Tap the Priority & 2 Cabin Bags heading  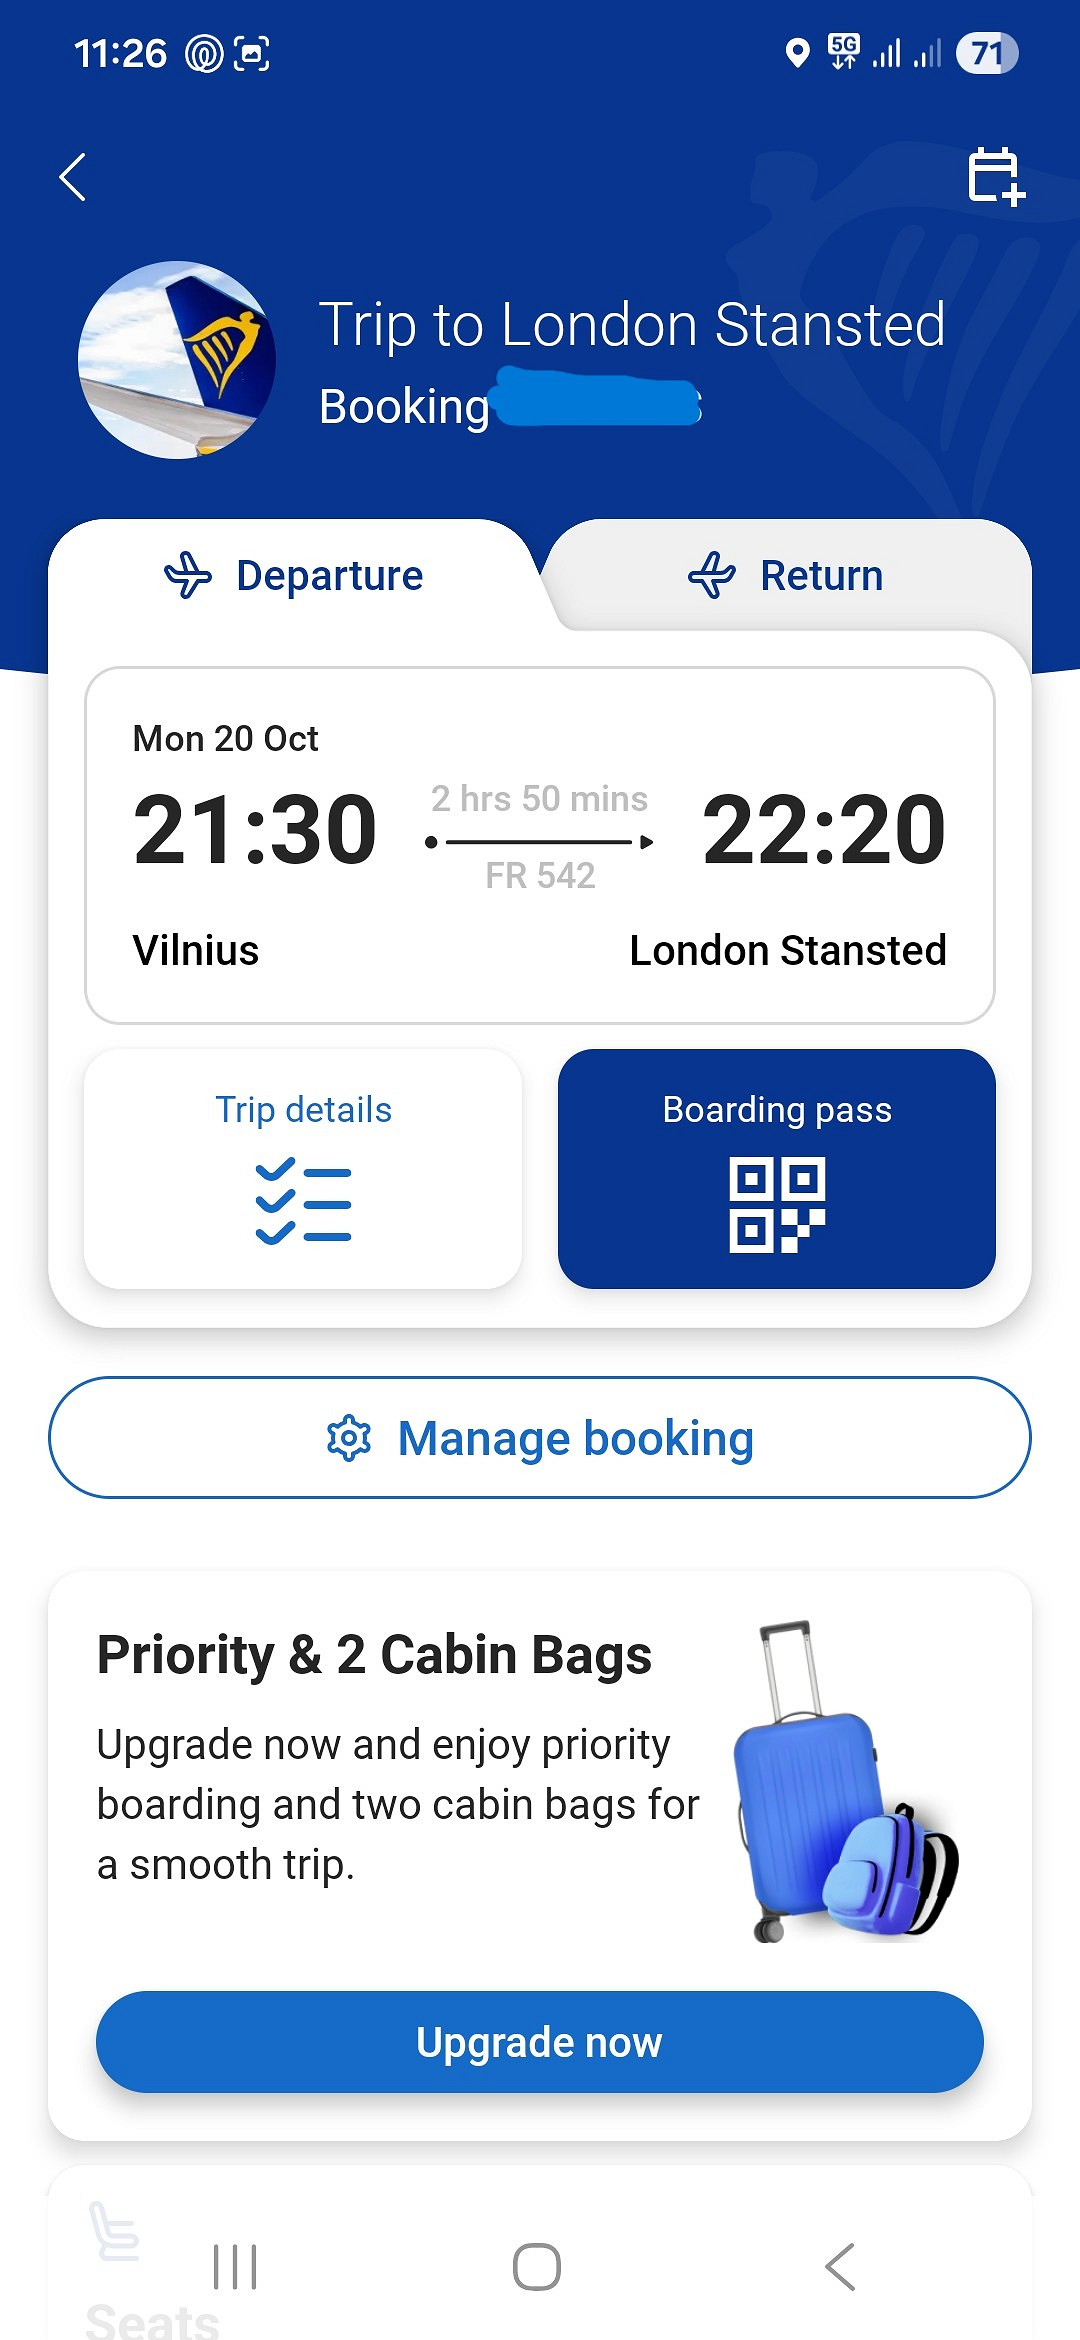[374, 1655]
